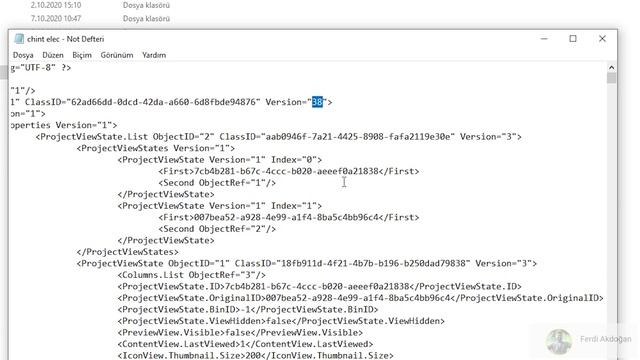The width and height of the screenshot is (640, 360).
Task: Open the Düzen menu
Action: [53, 55]
